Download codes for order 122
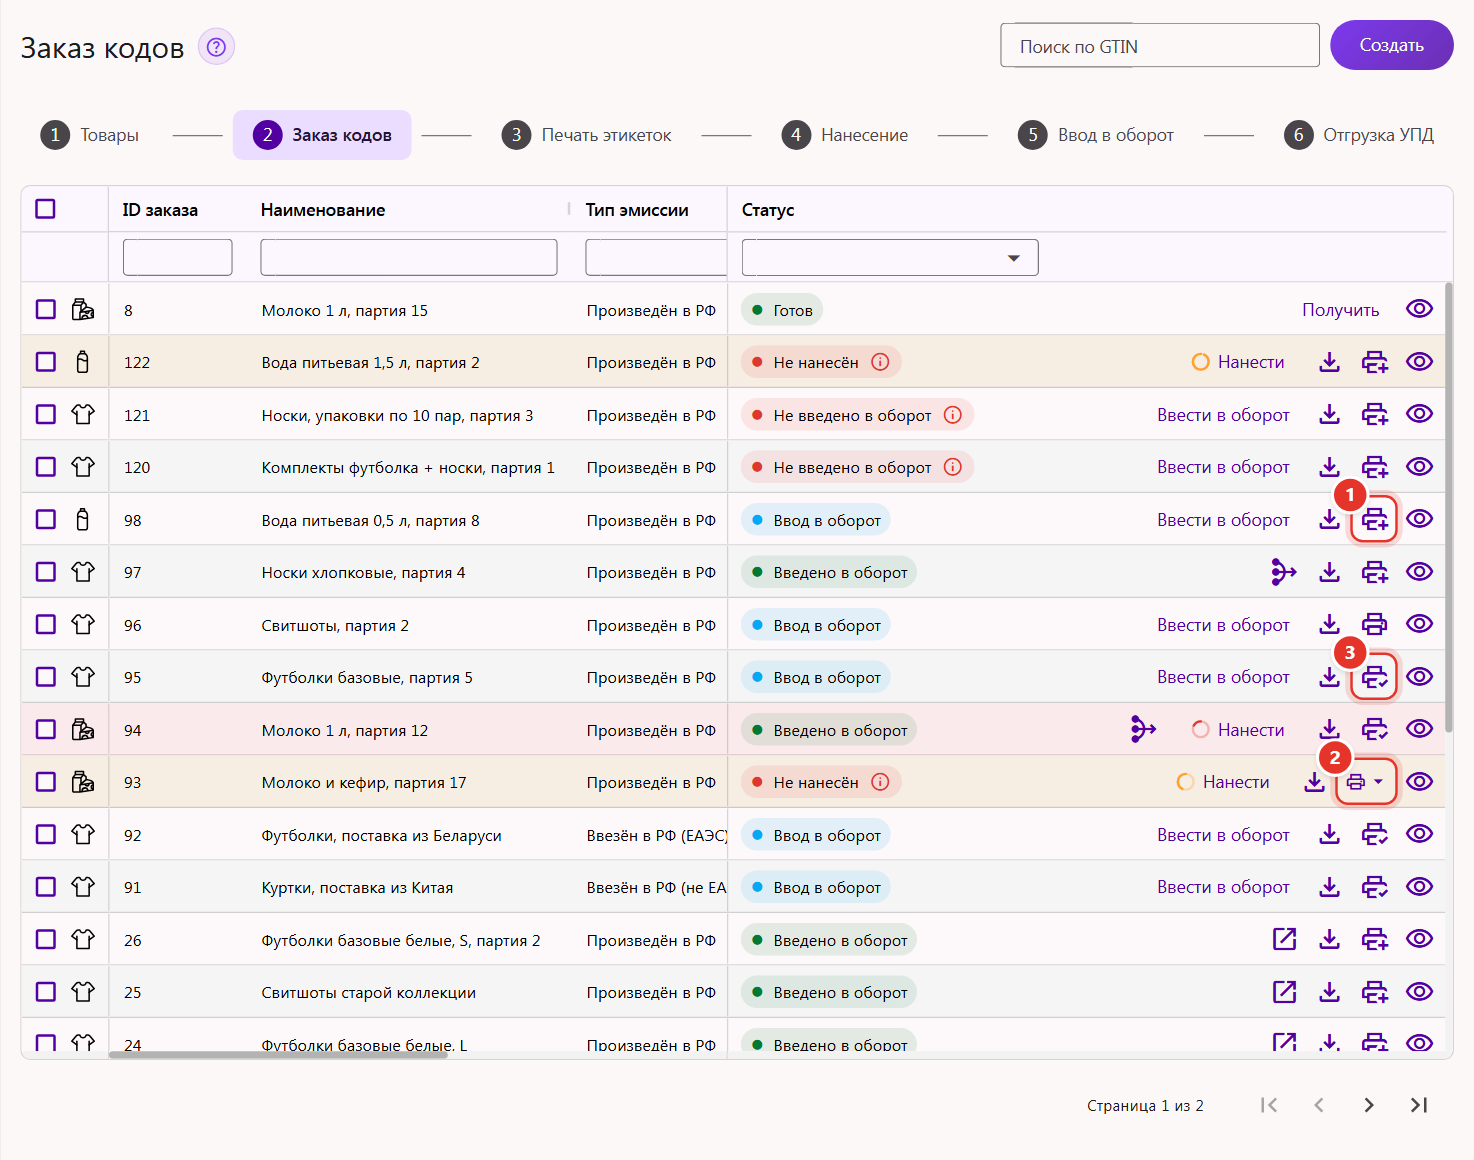 tap(1329, 362)
